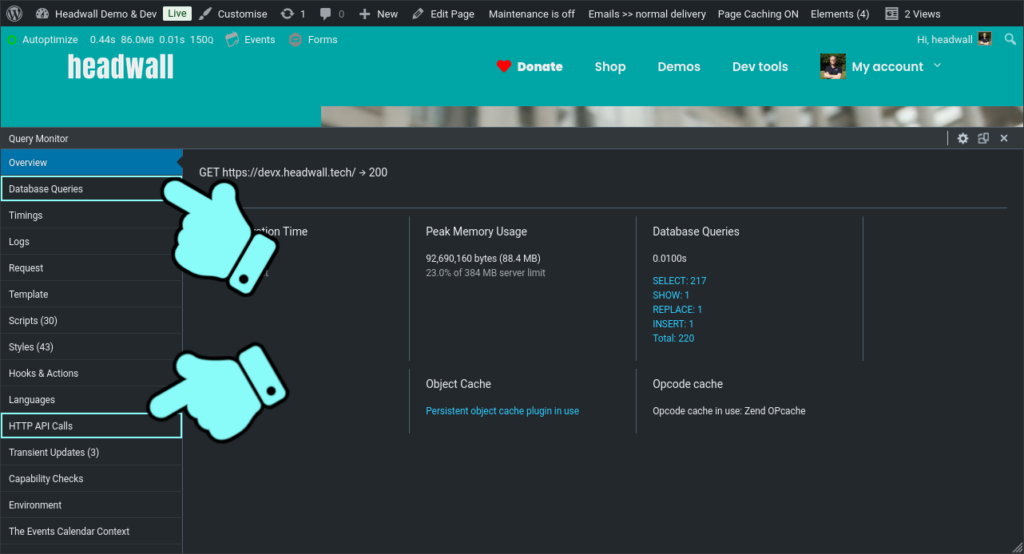
Task: Select Styles (43) panel
Action: tap(91, 347)
